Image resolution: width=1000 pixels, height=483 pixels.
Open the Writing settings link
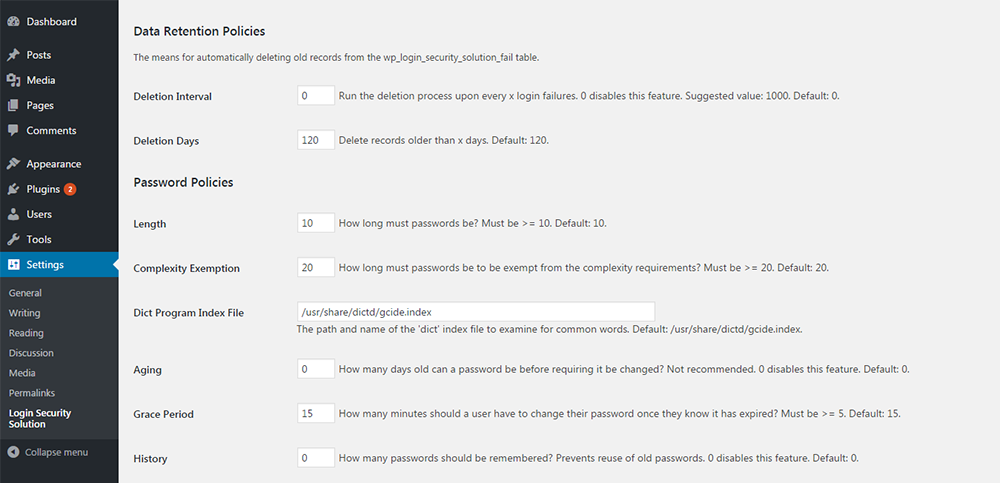point(25,313)
